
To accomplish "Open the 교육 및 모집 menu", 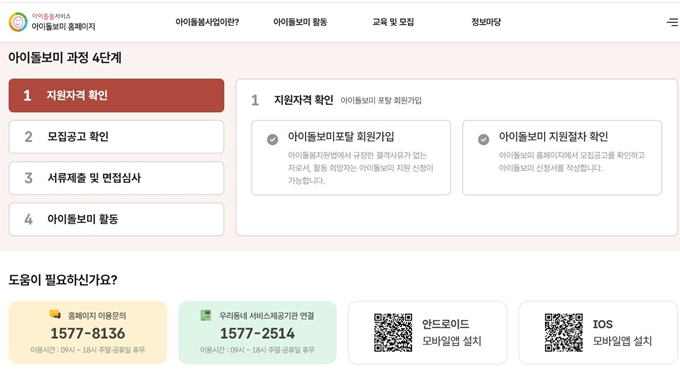I will pyautogui.click(x=393, y=22).
